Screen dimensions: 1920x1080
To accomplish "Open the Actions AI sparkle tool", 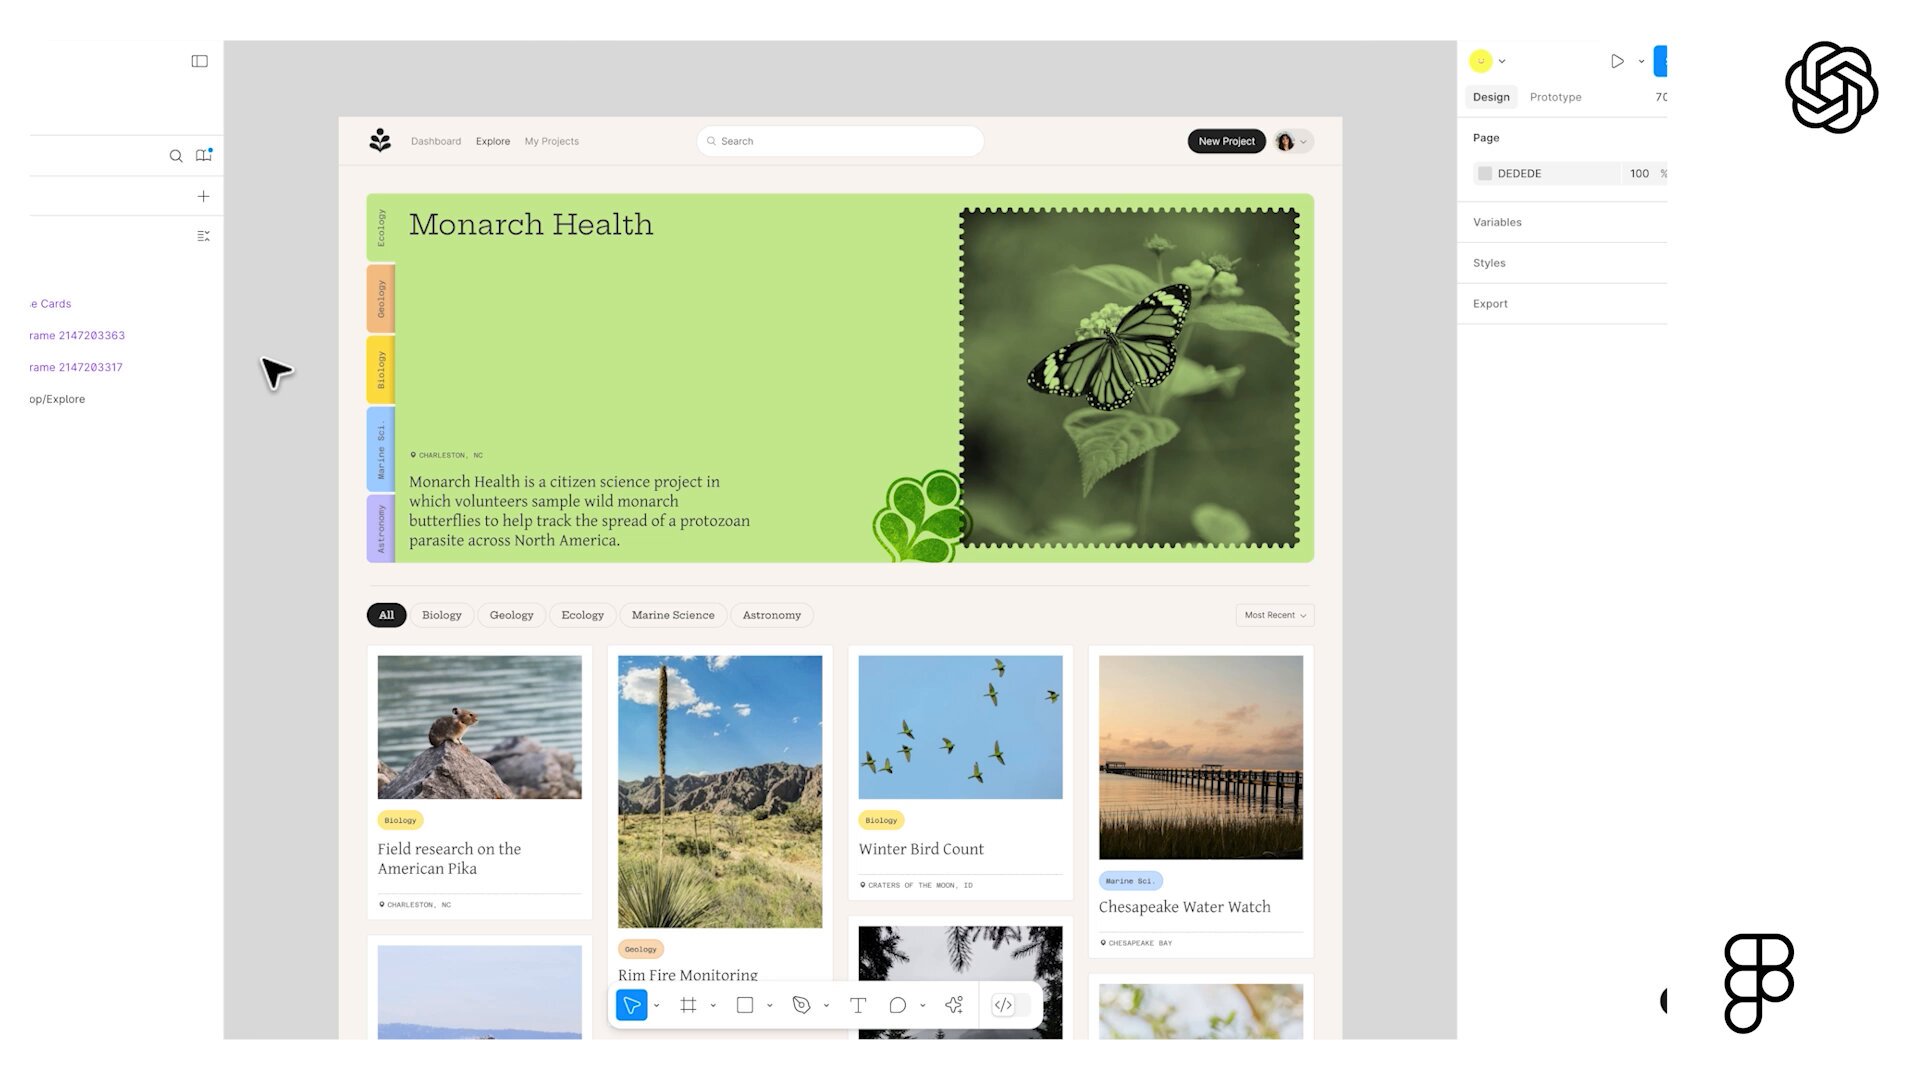I will 954,1005.
